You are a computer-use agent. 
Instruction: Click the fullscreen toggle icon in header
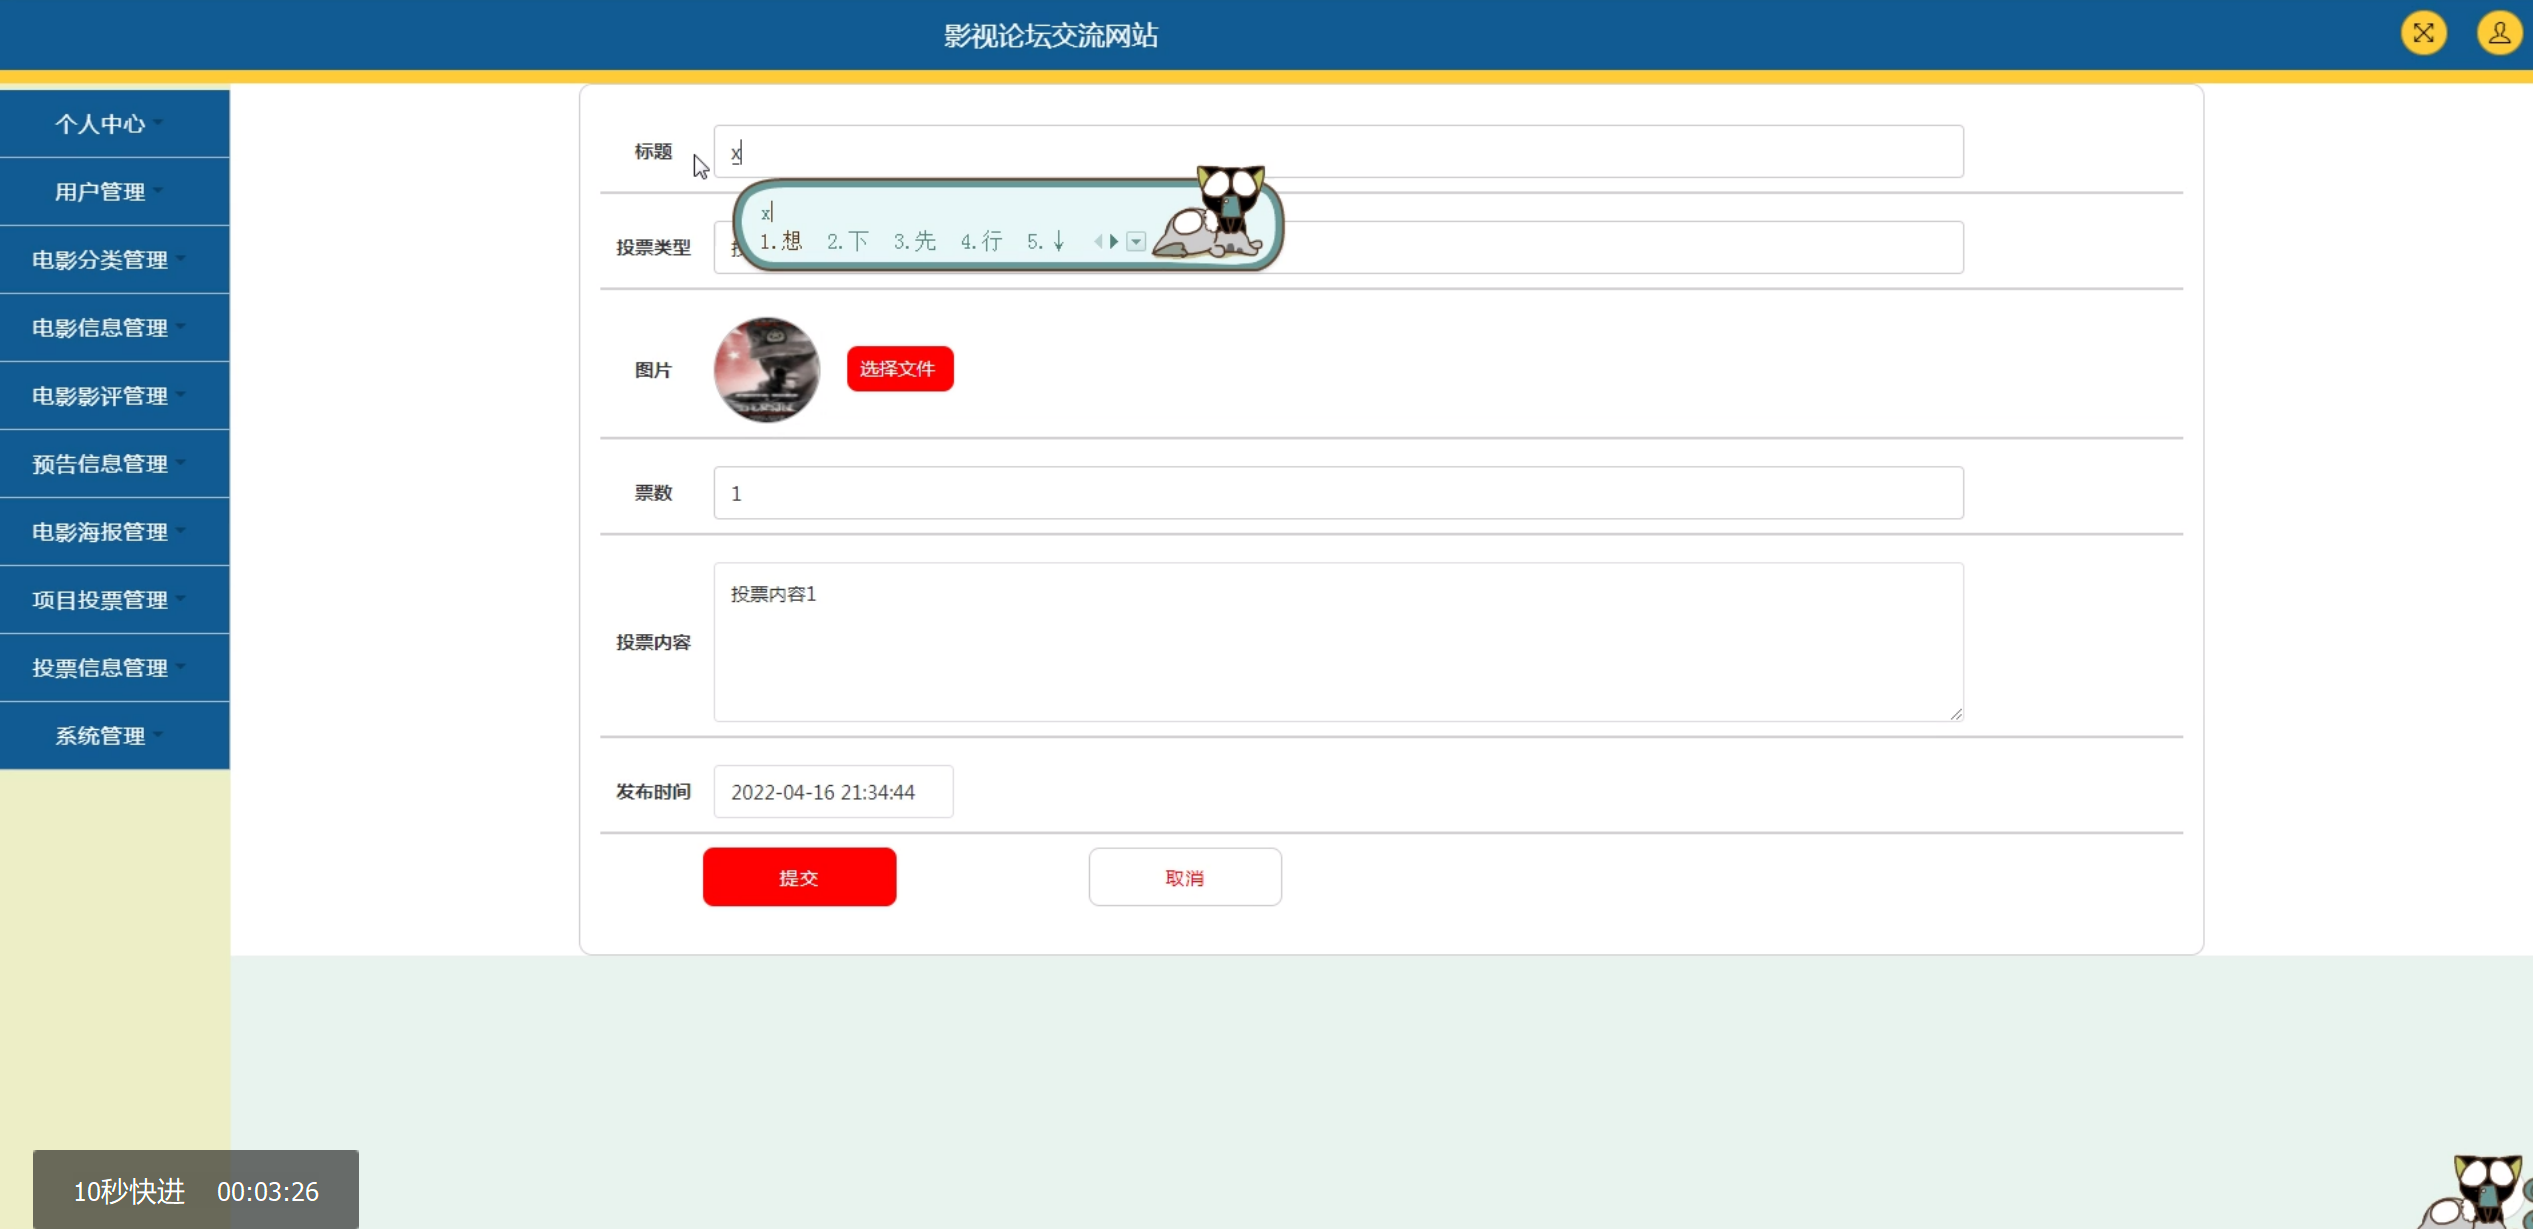[x=2423, y=33]
